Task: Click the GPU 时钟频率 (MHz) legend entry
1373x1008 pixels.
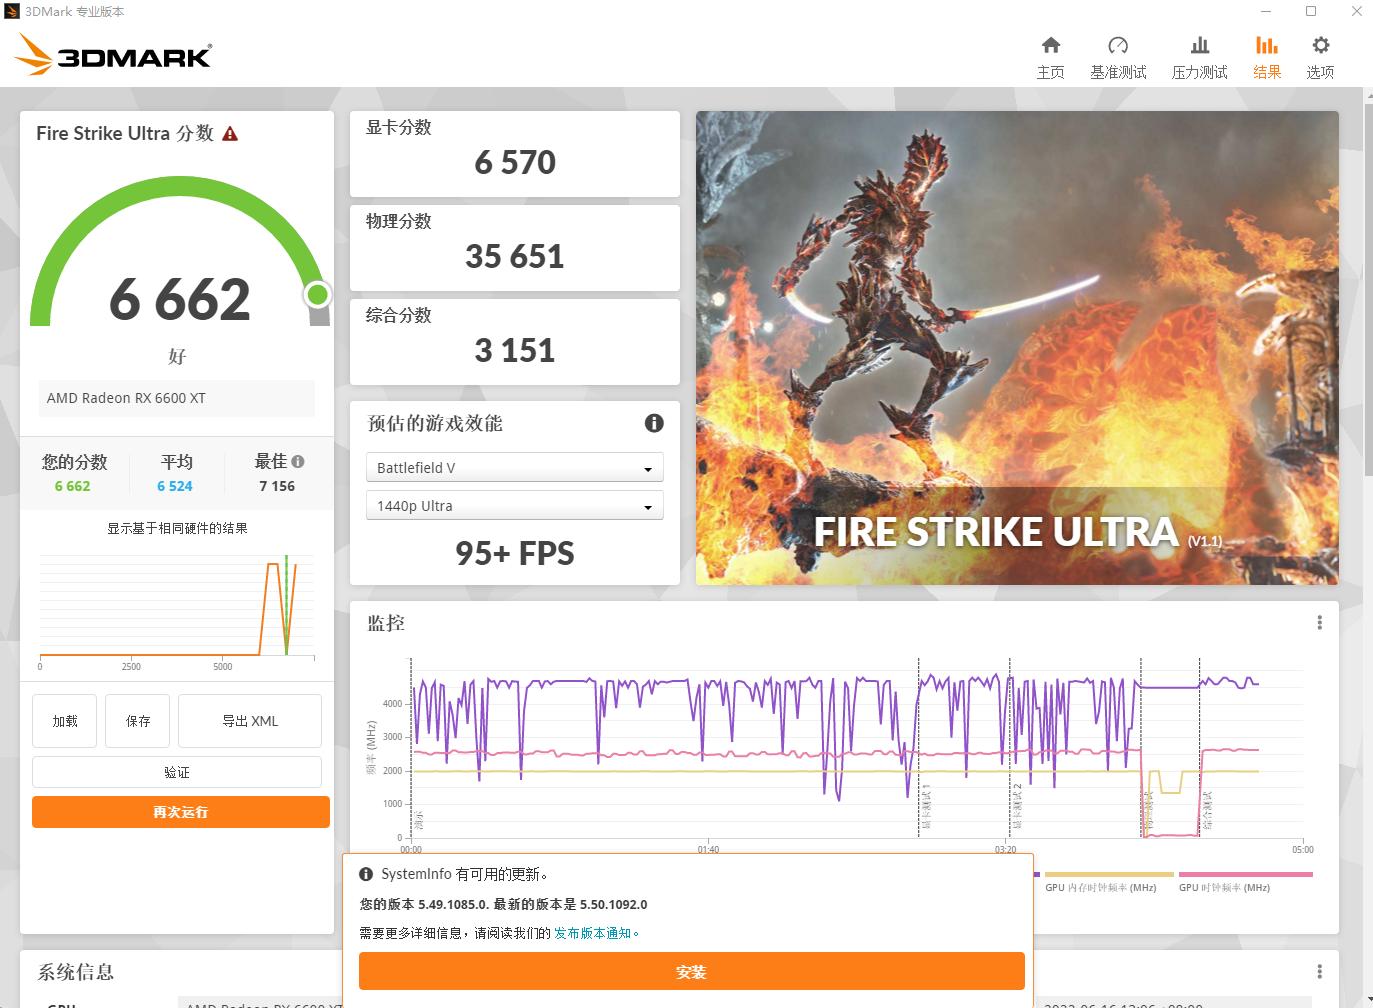Action: pyautogui.click(x=1245, y=881)
